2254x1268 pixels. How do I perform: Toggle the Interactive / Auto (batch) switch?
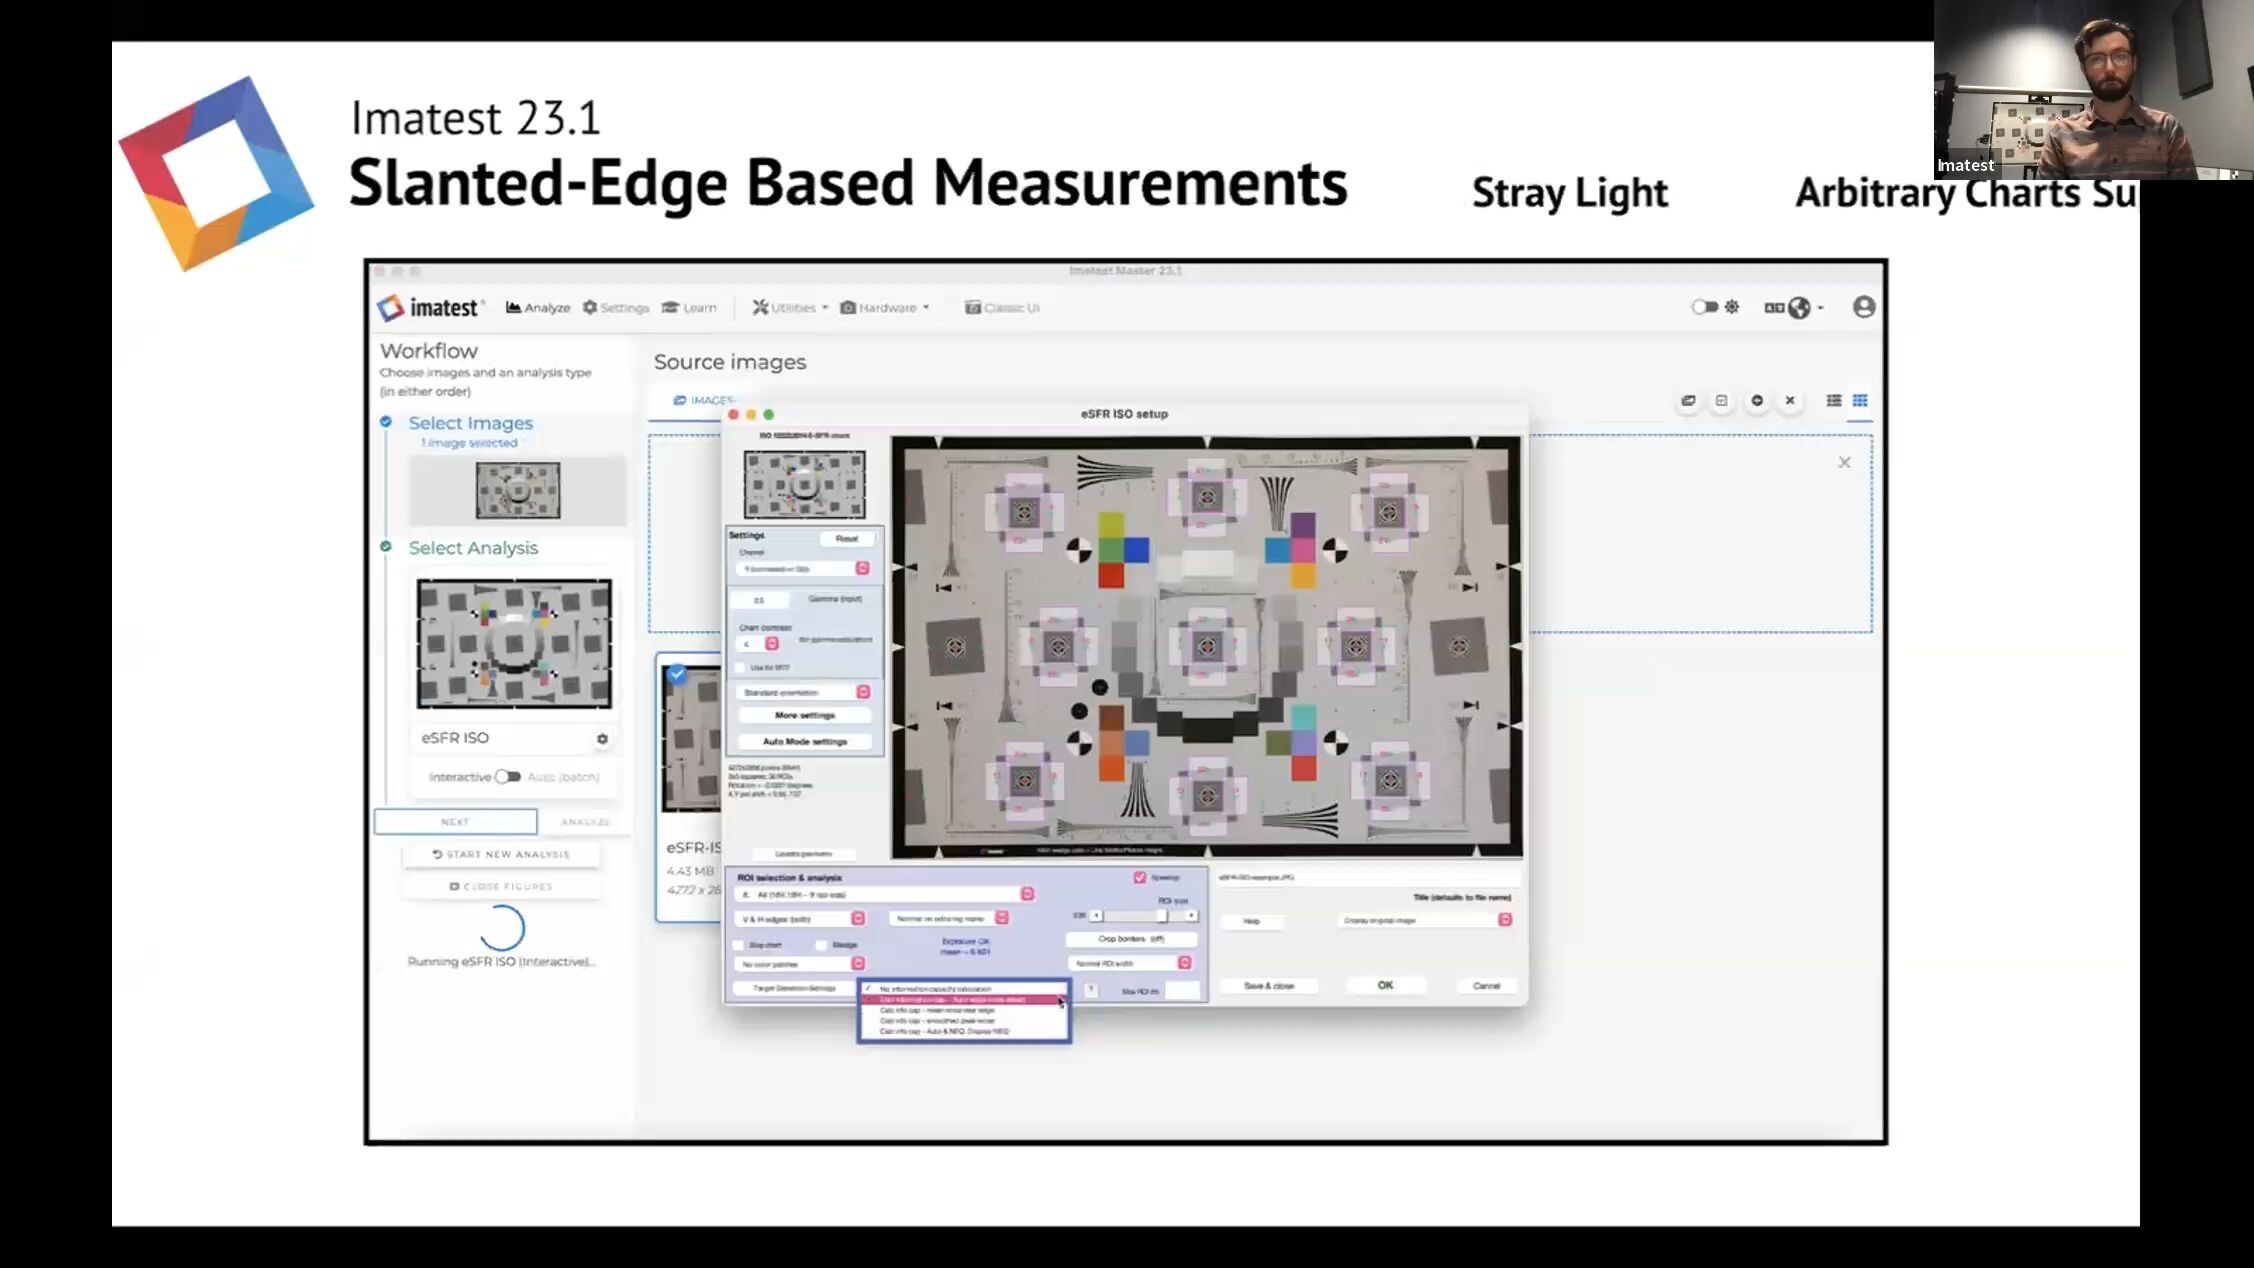click(508, 777)
